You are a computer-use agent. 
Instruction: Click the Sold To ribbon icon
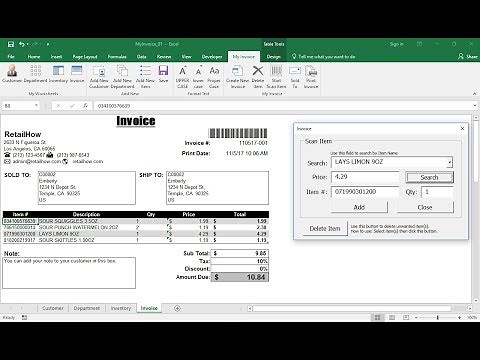pyautogui.click(x=295, y=77)
